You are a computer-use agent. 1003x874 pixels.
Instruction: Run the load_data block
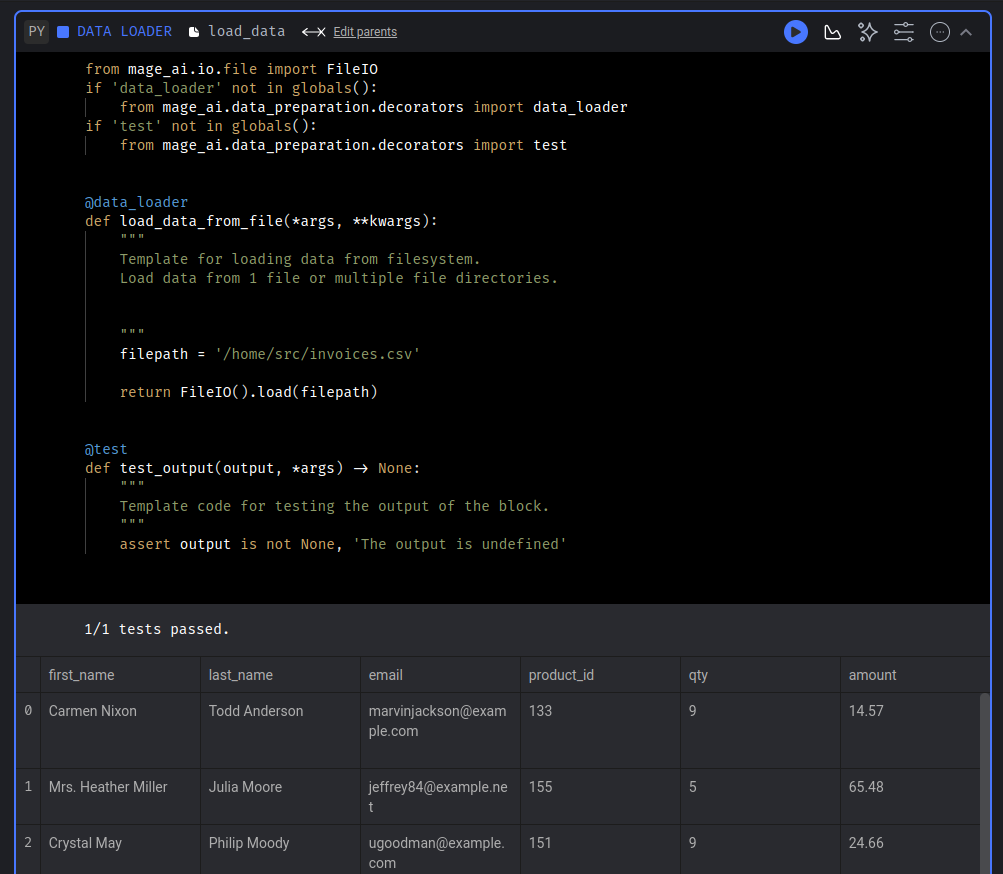point(795,31)
